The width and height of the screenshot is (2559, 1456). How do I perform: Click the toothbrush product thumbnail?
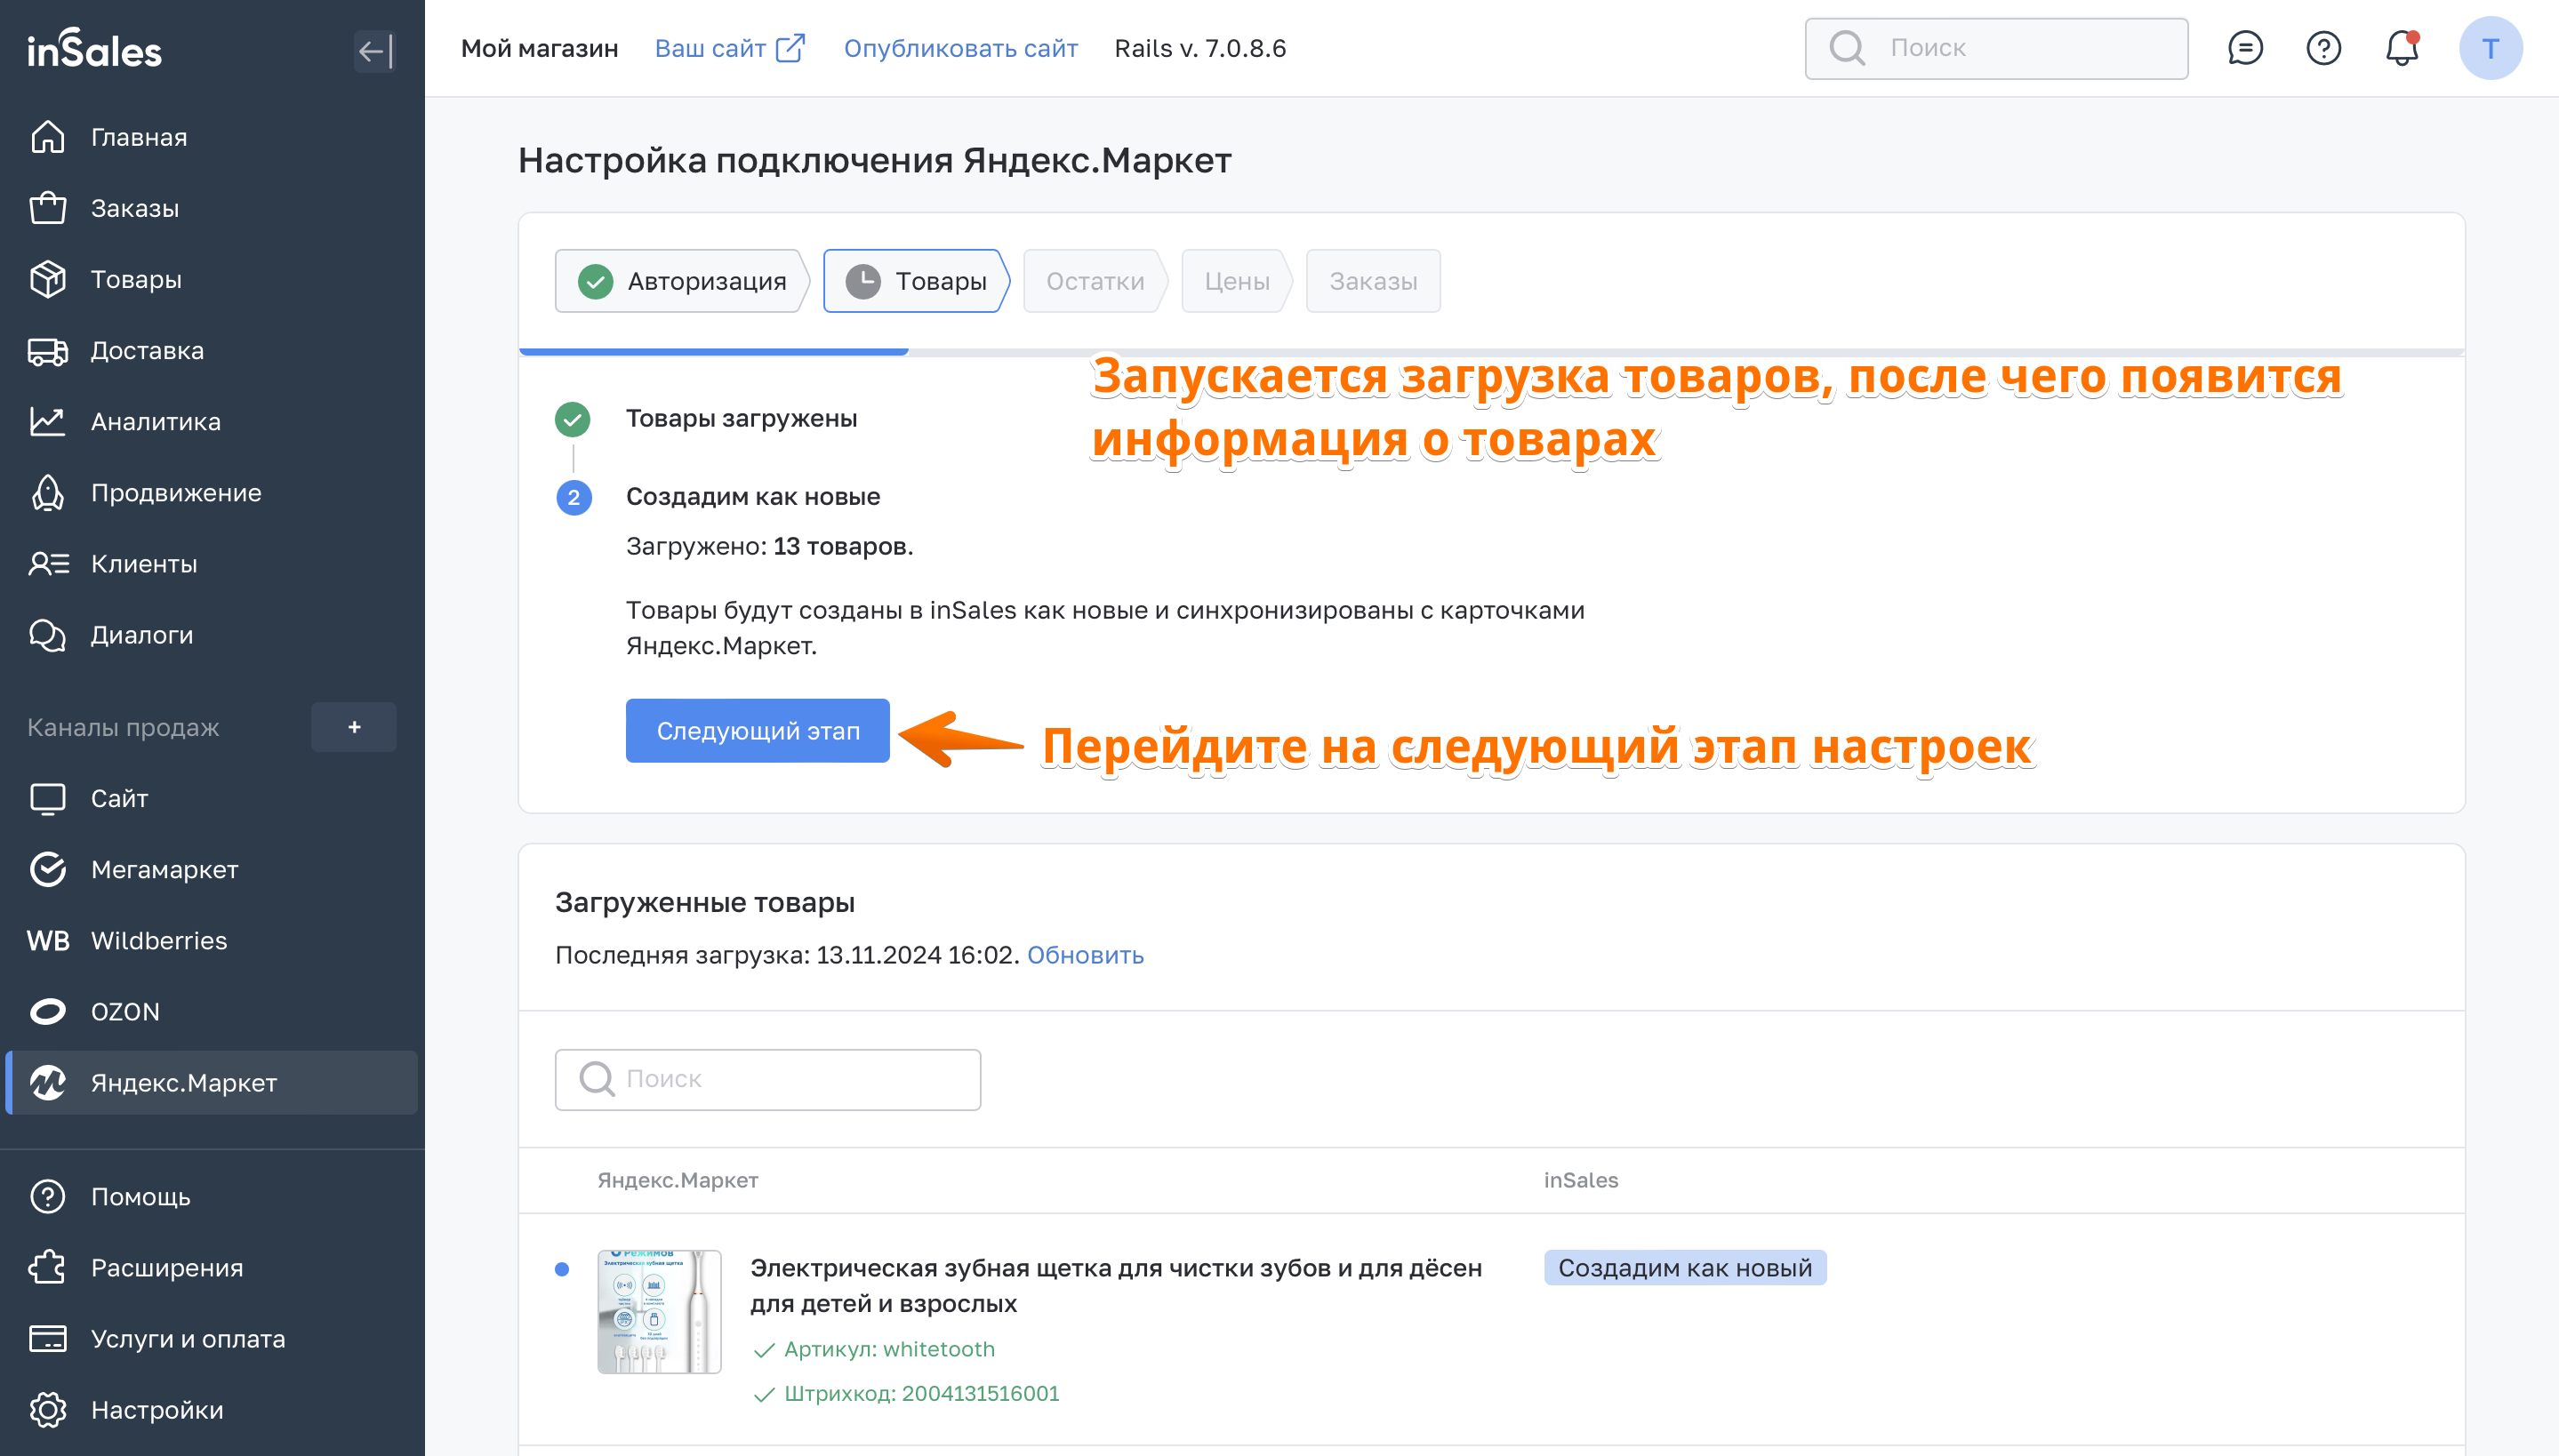pyautogui.click(x=659, y=1311)
